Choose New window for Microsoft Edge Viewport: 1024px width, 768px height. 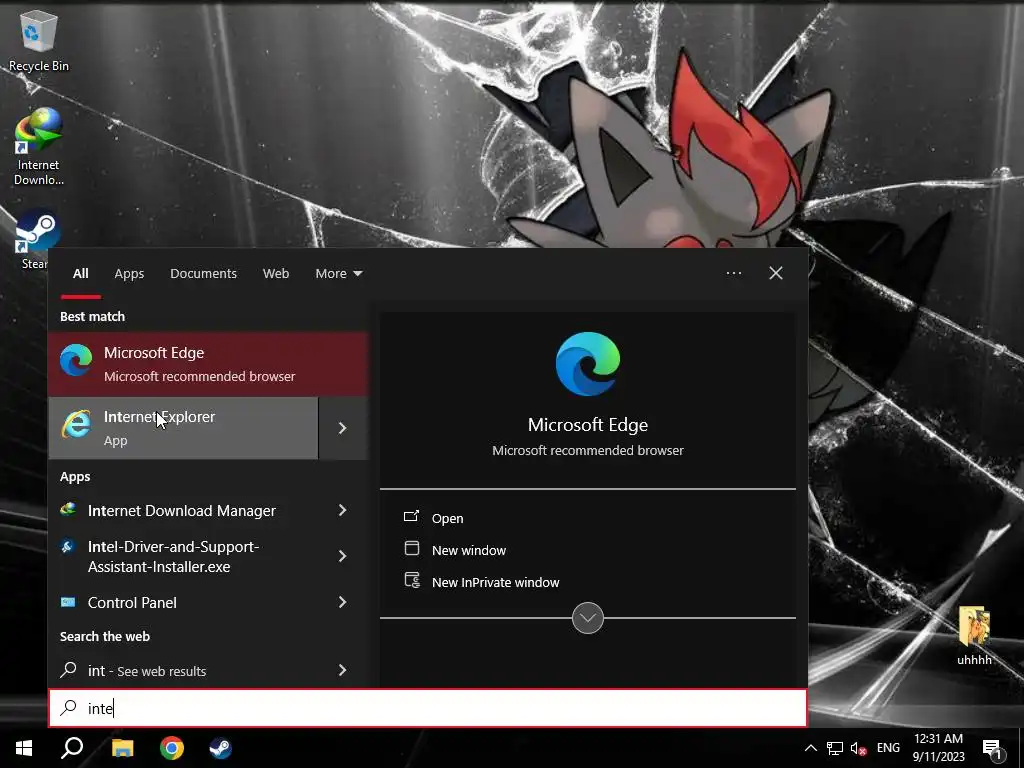point(469,550)
